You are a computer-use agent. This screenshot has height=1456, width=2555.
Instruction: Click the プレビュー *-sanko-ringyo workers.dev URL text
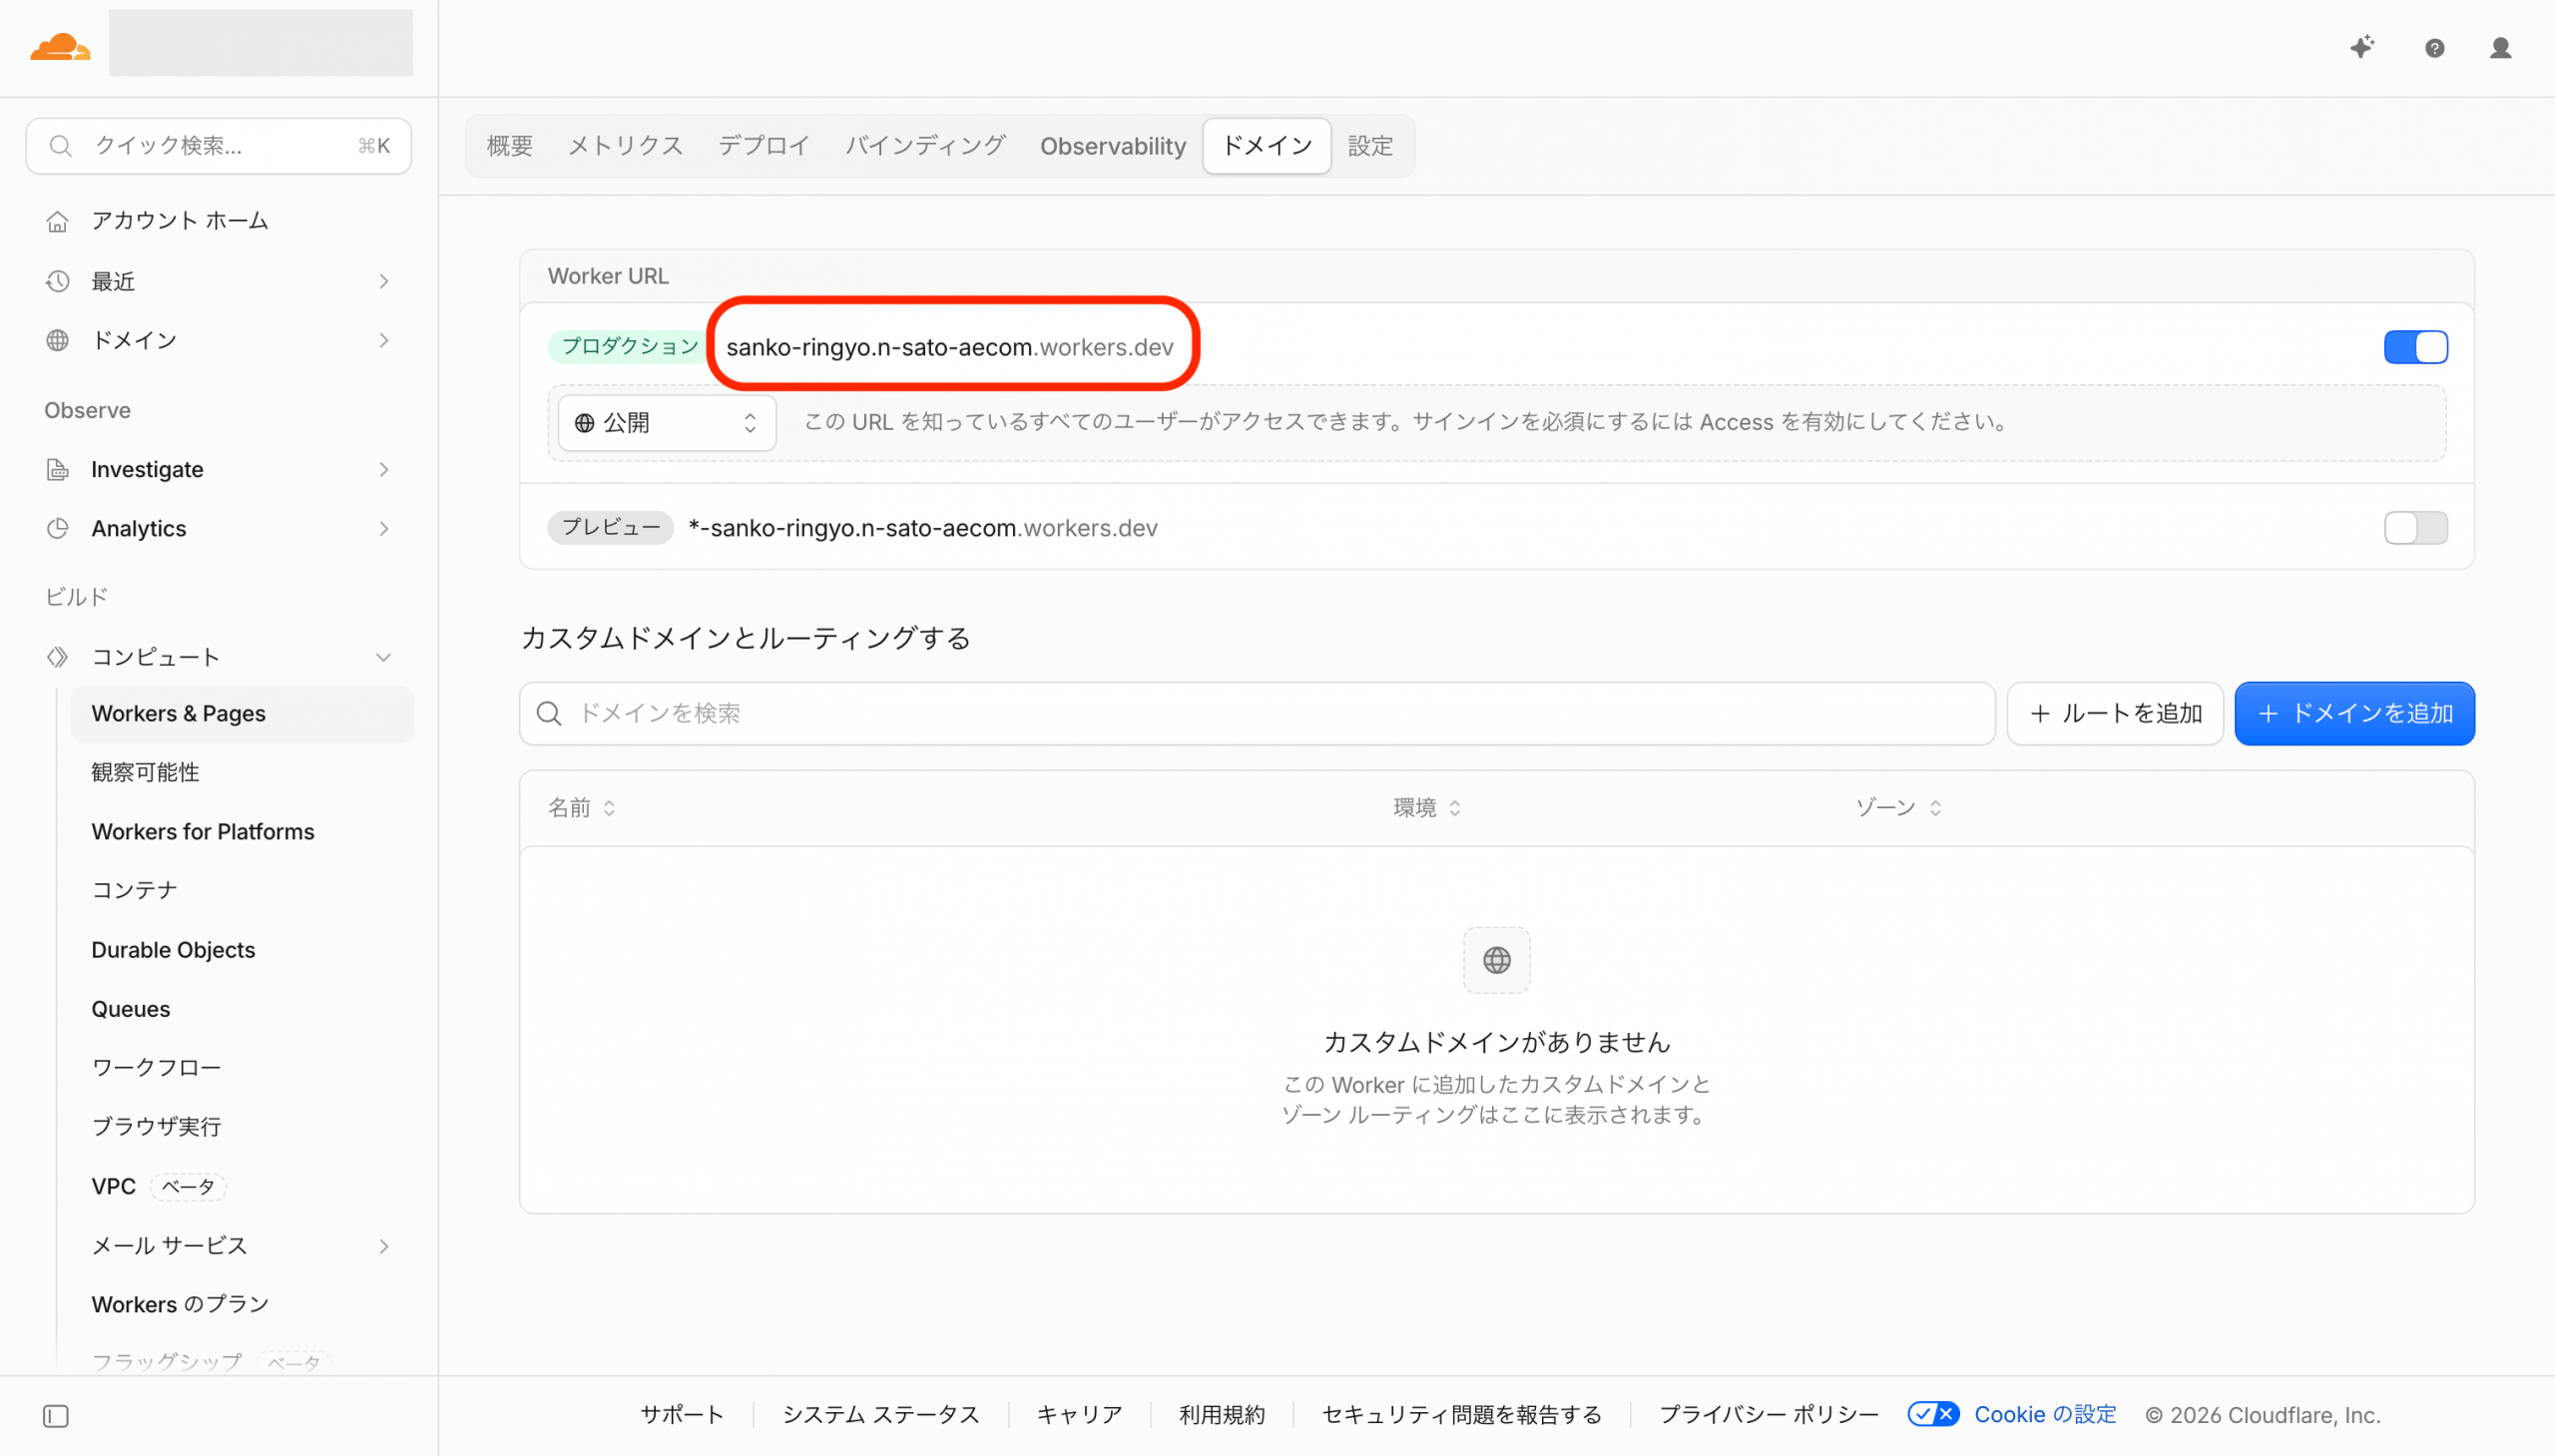click(923, 527)
